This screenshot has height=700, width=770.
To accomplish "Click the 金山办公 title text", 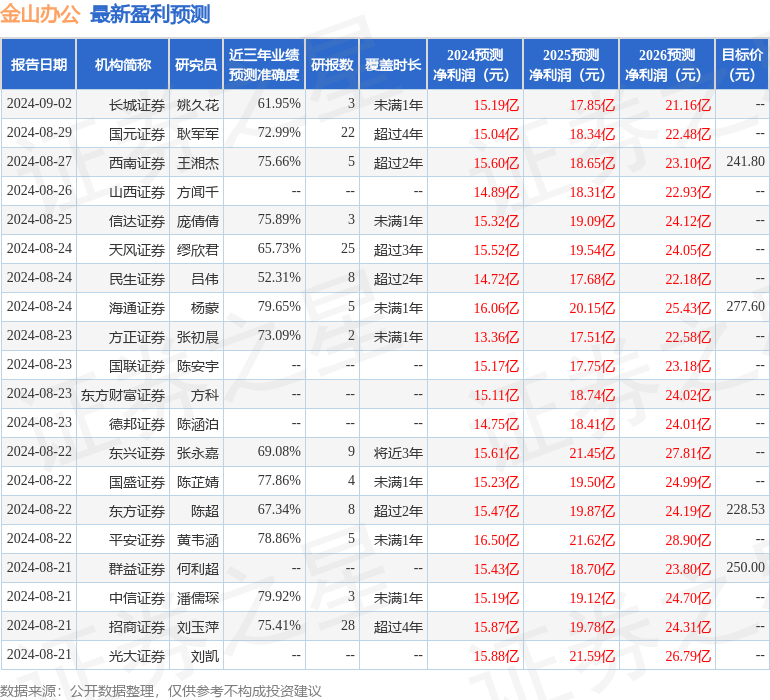I will [40, 14].
